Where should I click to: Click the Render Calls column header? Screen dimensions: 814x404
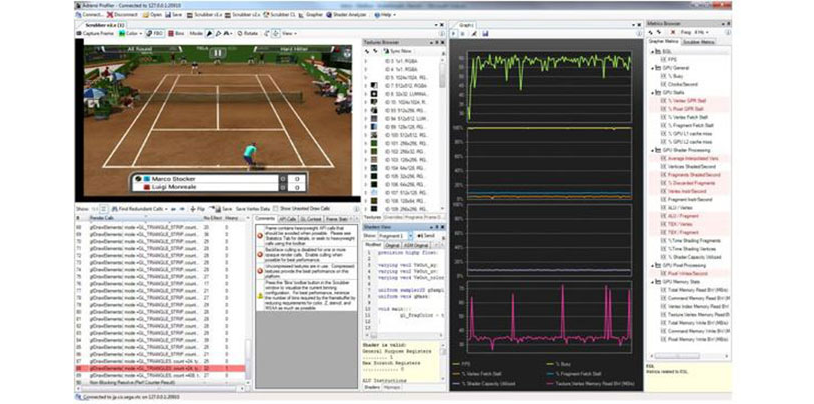pos(145,218)
